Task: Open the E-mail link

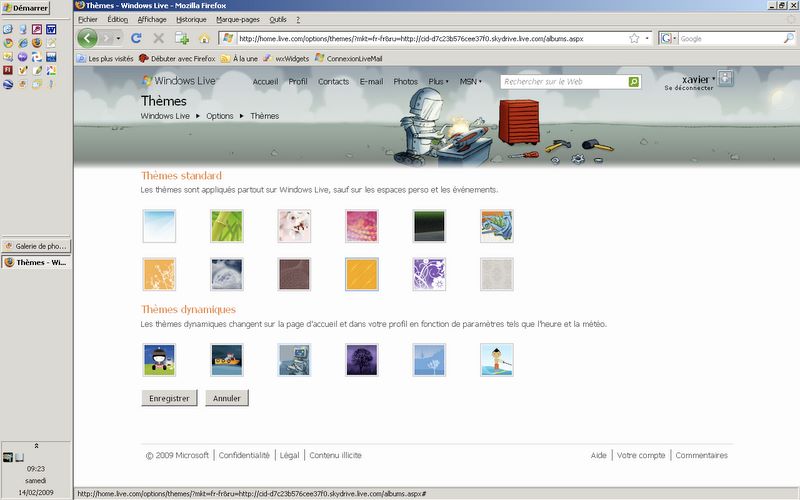Action: click(x=371, y=82)
